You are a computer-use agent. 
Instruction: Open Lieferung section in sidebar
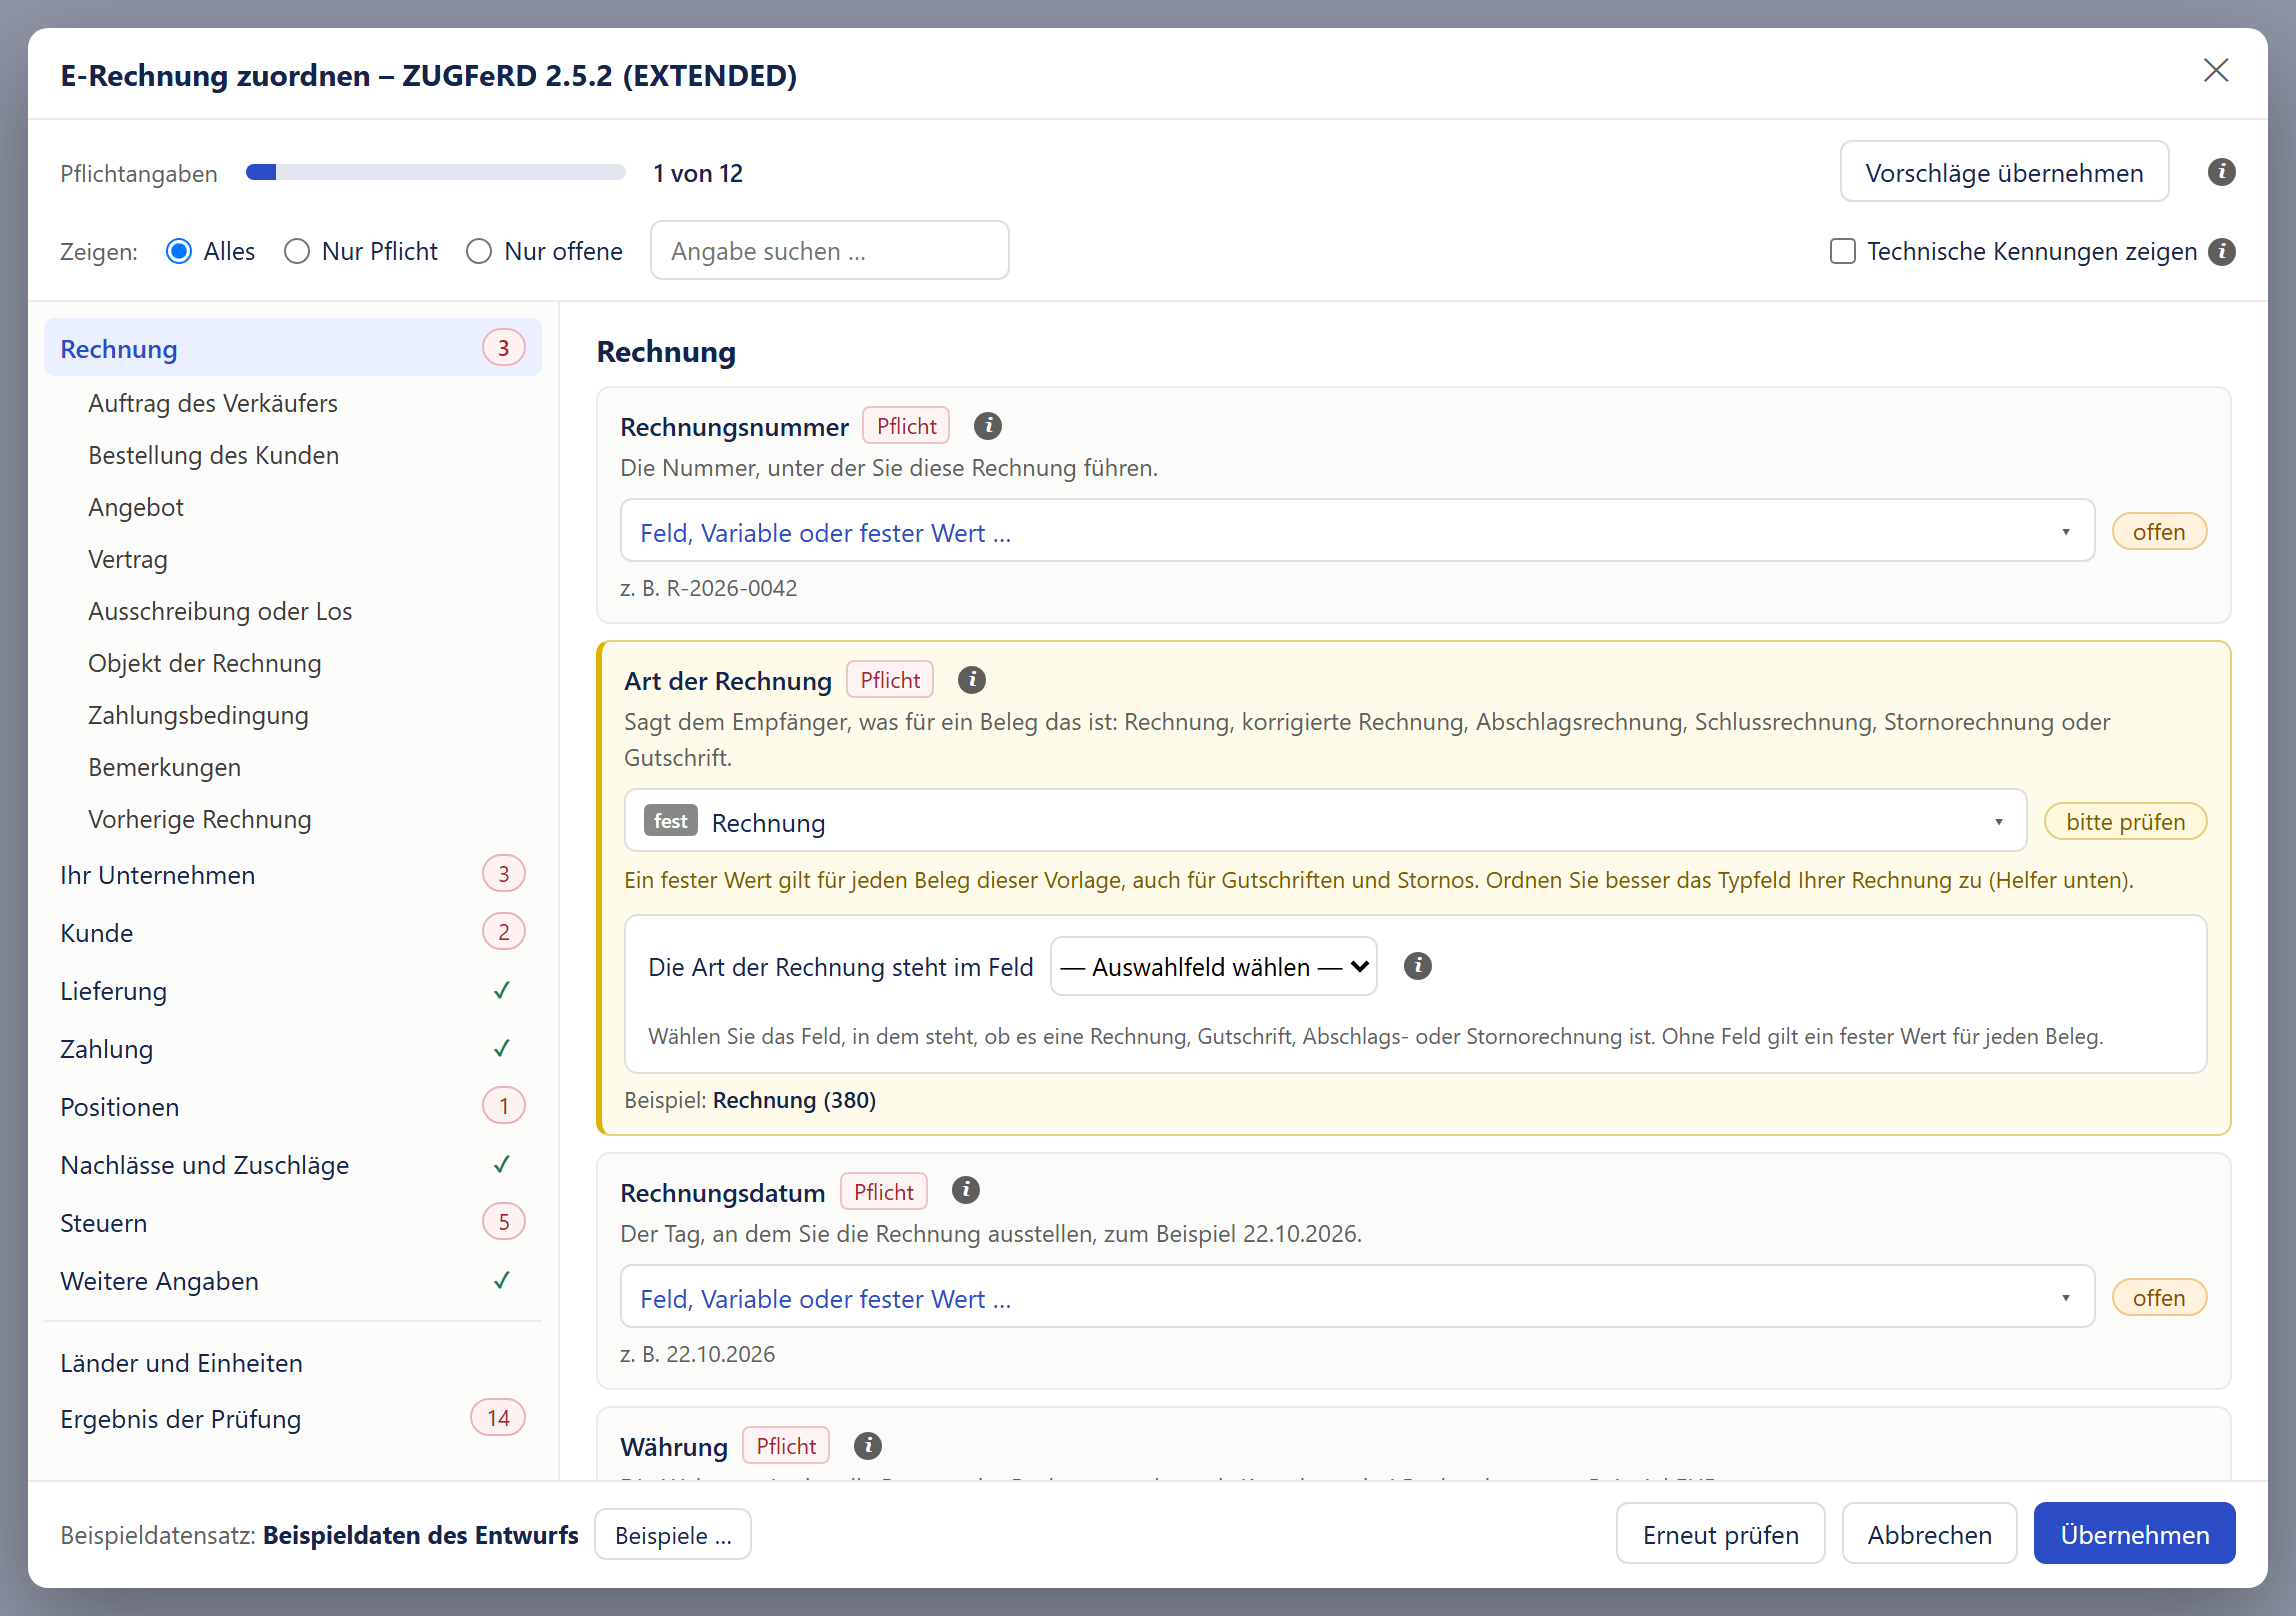pos(293,991)
